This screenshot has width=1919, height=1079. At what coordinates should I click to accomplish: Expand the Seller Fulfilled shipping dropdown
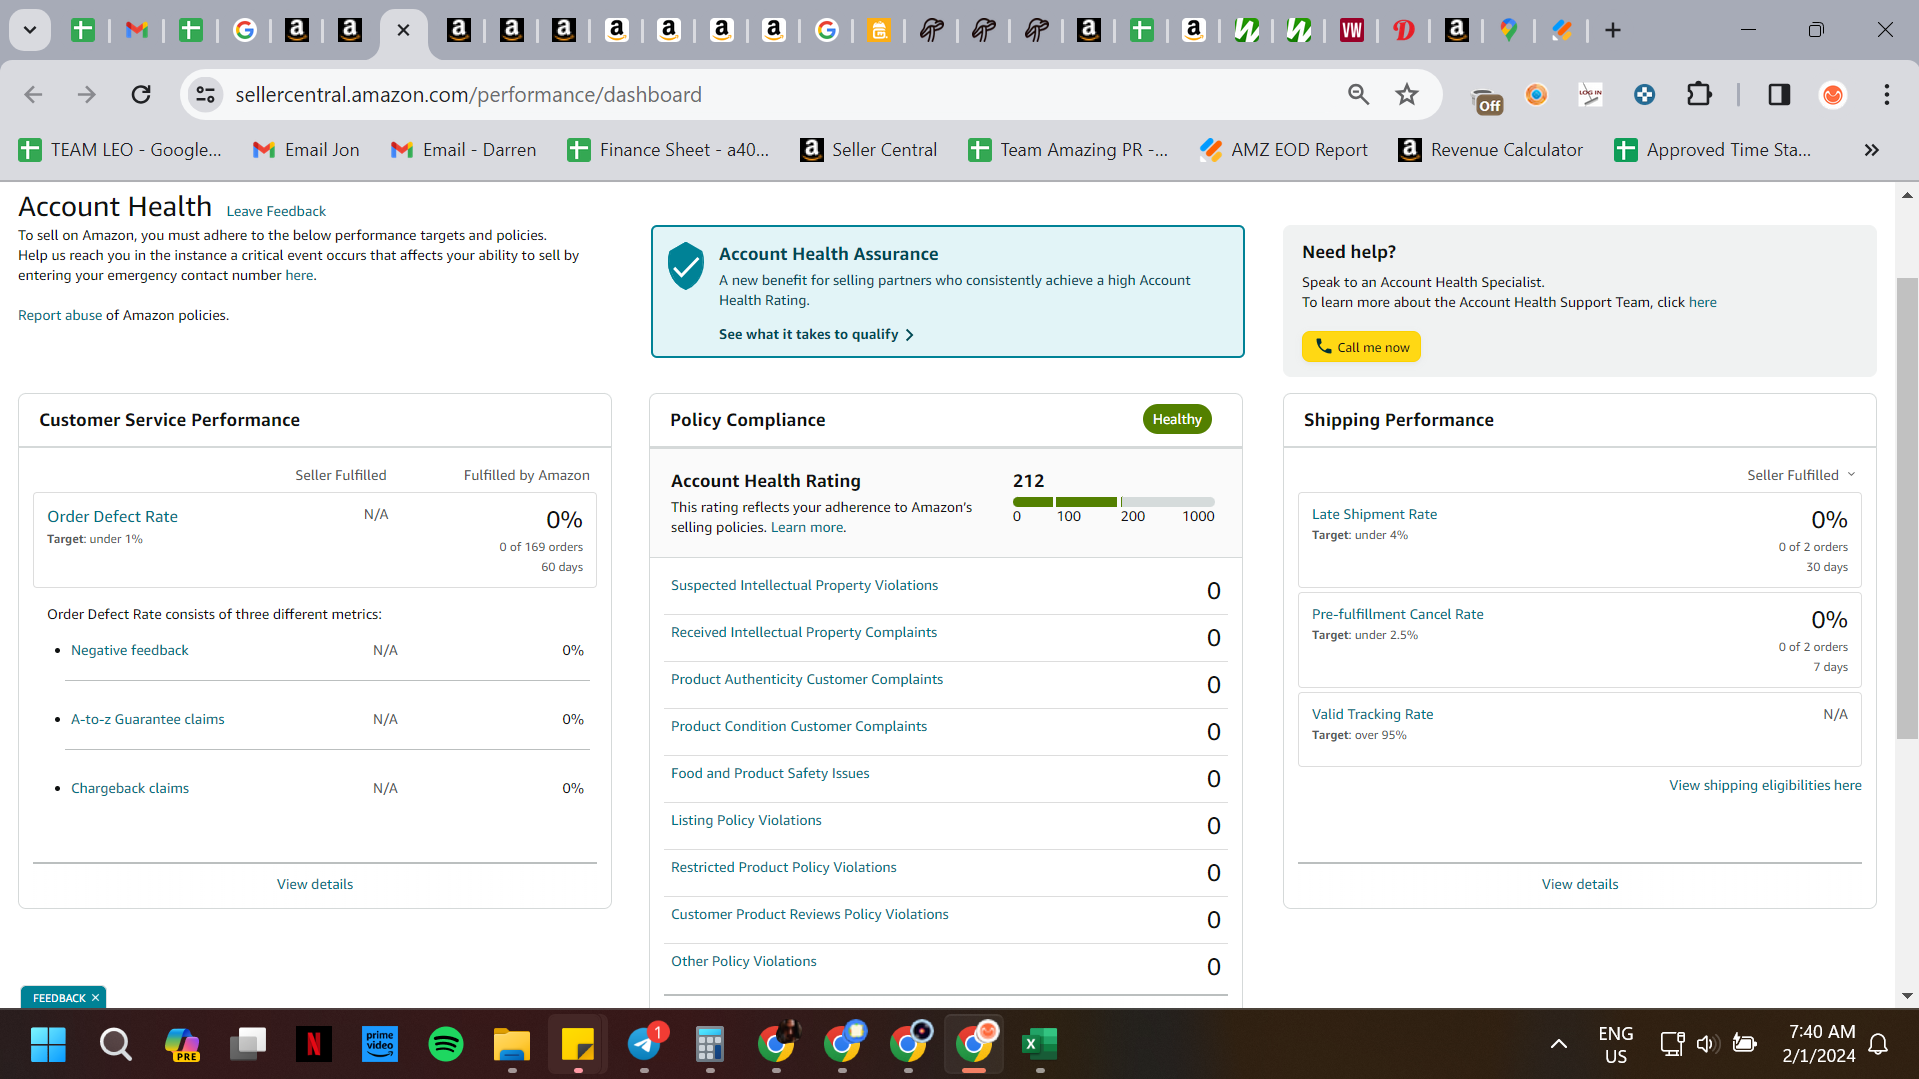[x=1801, y=475]
